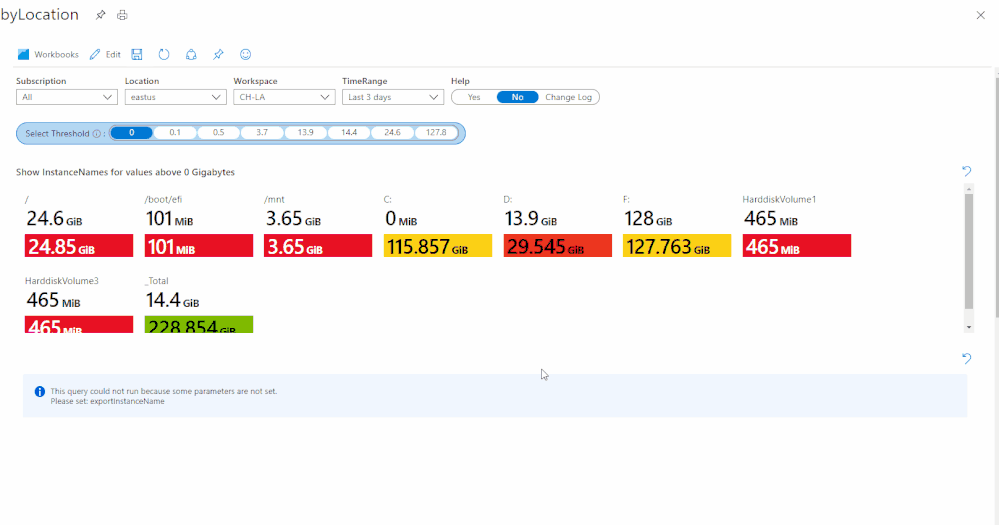
Task: Pin the byLocation blade using title pin icon
Action: [x=100, y=15]
